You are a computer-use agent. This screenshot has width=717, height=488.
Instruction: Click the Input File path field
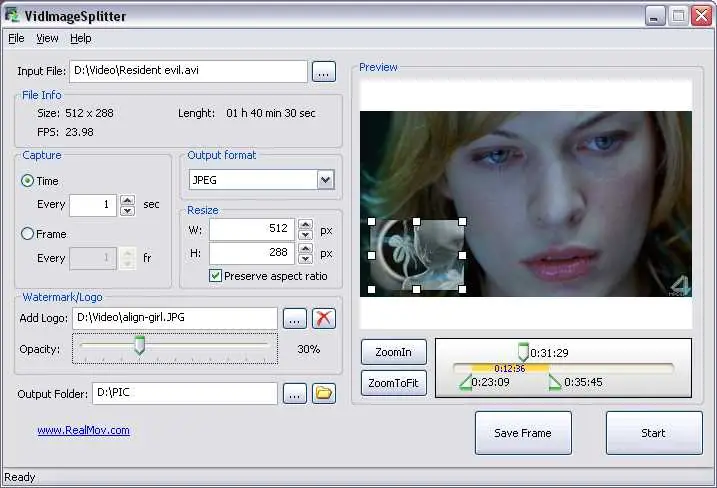click(x=188, y=71)
